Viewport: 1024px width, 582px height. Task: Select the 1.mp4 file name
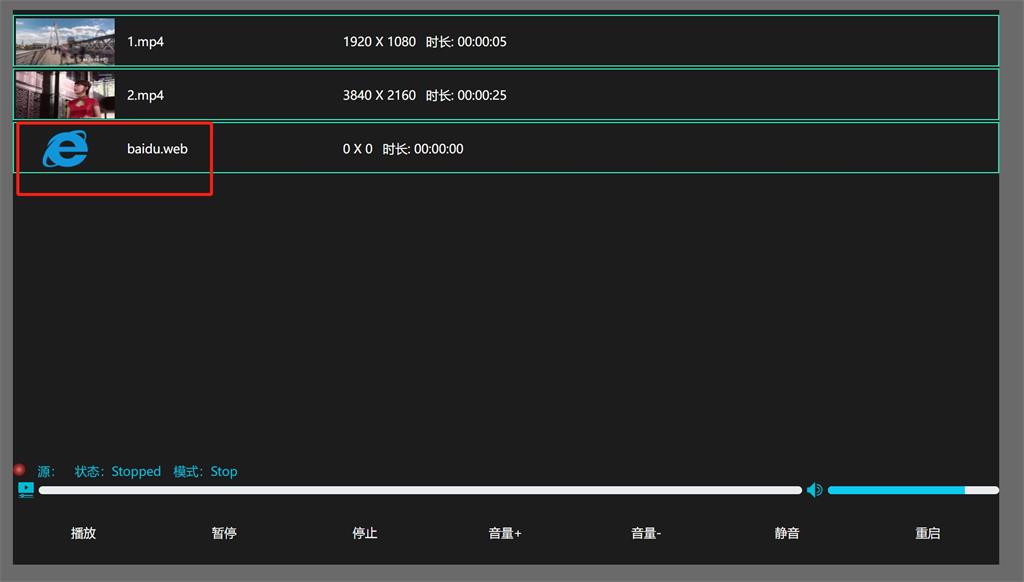(x=145, y=42)
